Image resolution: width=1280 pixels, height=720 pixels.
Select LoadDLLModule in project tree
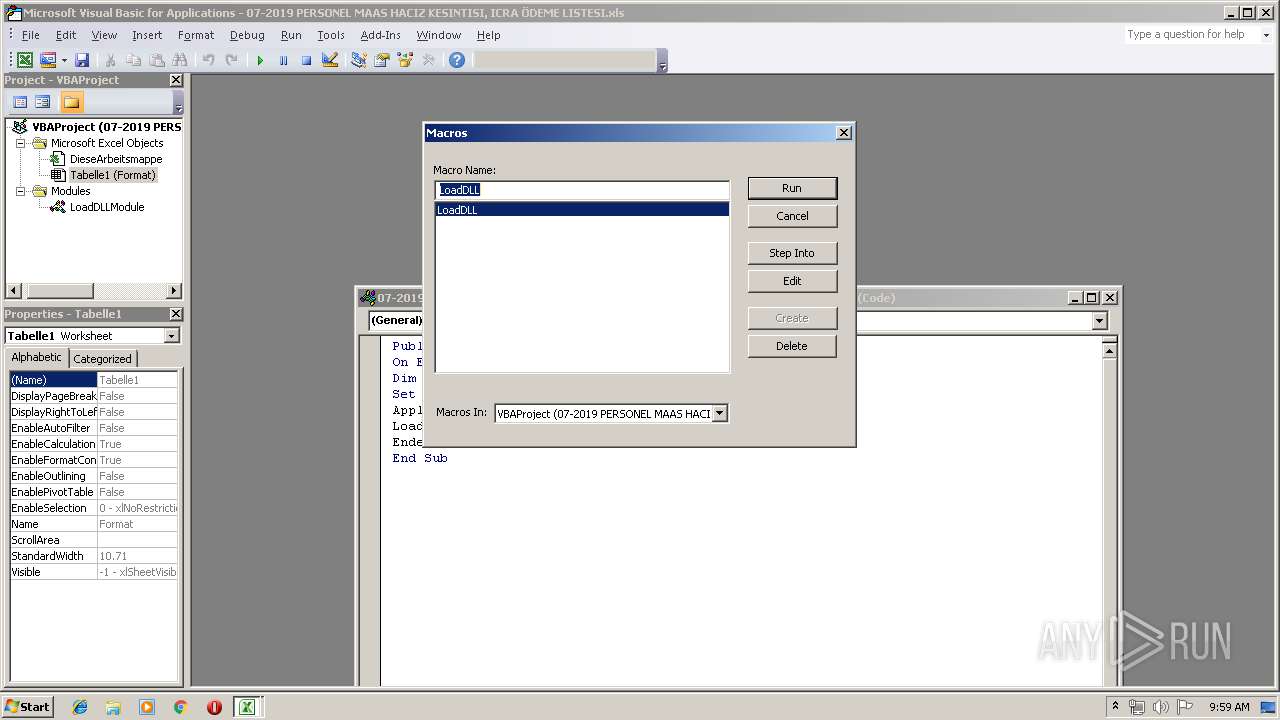click(107, 207)
